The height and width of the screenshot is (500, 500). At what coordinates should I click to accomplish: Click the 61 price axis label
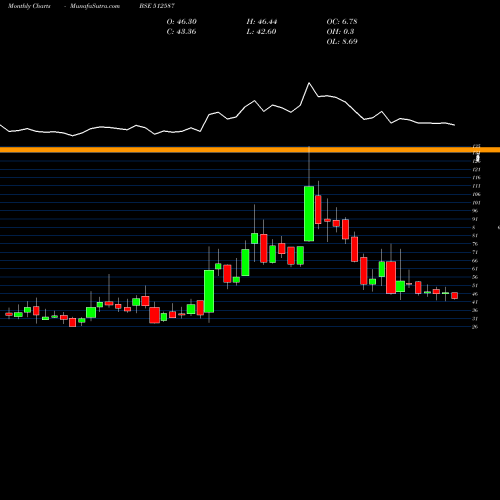pos(475,269)
